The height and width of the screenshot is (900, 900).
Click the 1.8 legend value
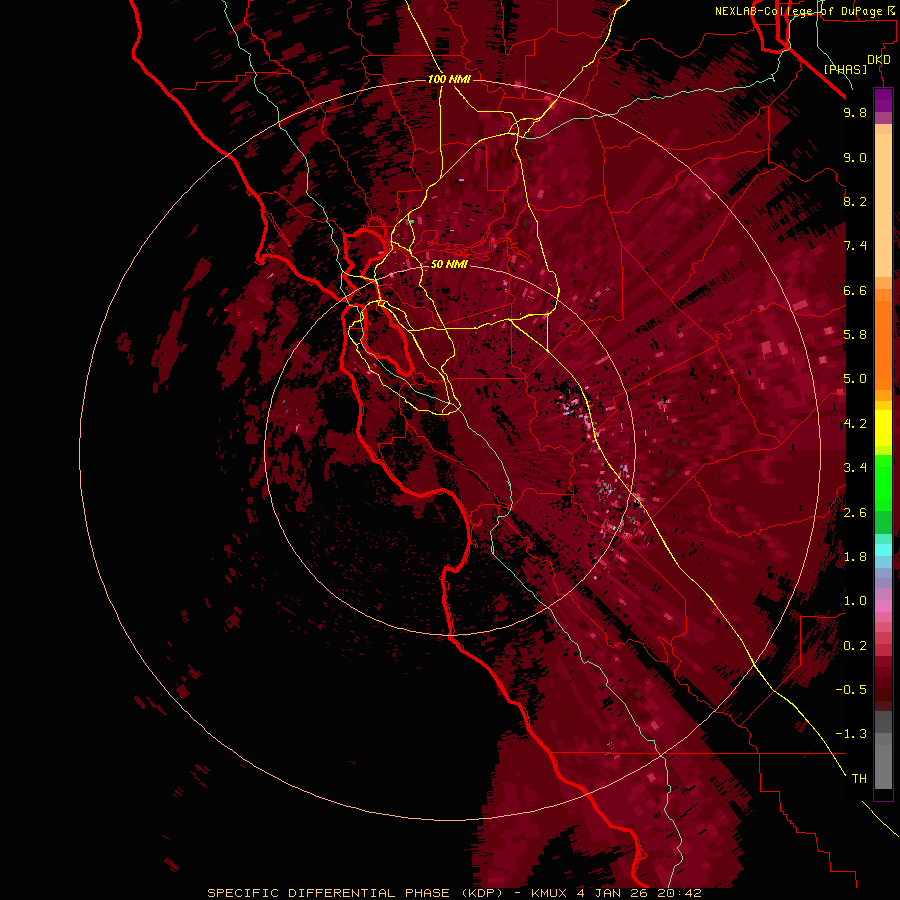(855, 557)
